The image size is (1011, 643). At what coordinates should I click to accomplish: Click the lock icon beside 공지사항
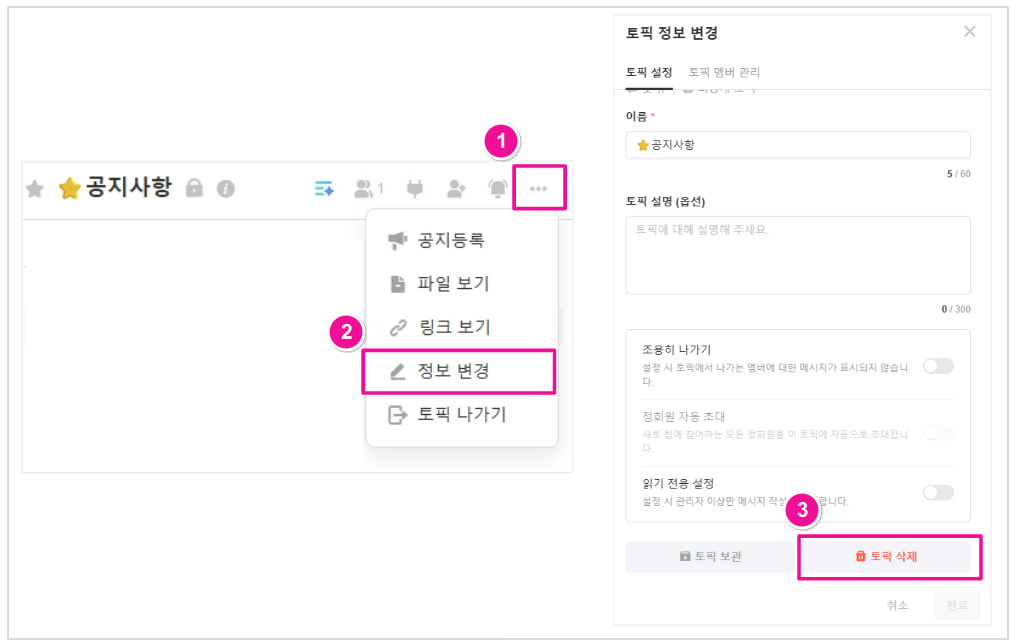[194, 188]
